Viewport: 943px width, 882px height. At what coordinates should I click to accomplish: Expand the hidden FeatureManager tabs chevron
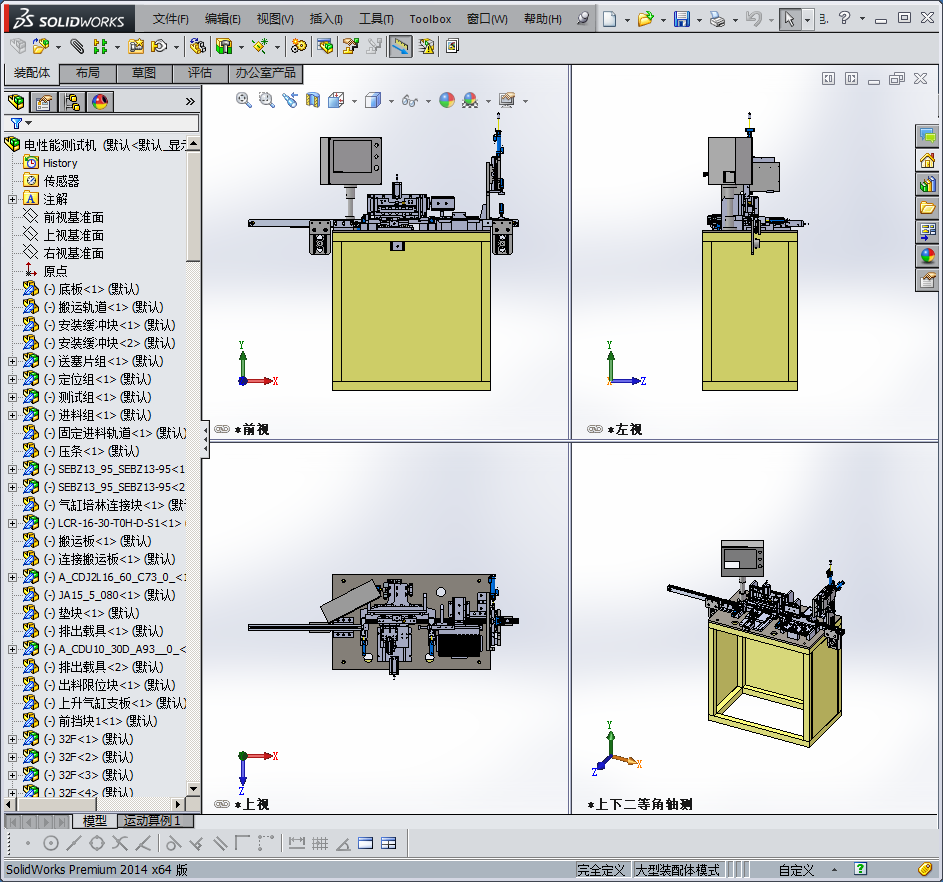click(x=190, y=102)
